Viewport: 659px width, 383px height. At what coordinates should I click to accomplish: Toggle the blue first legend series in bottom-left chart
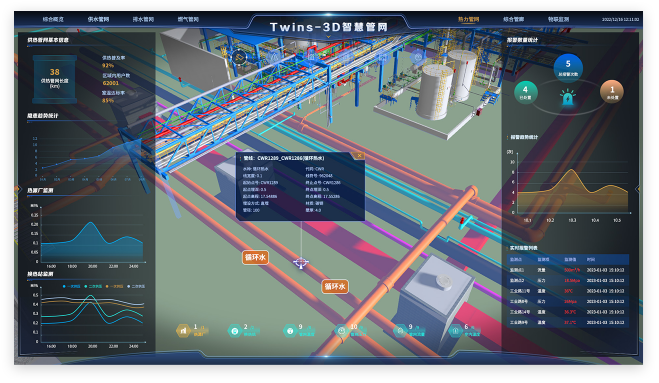point(71,286)
